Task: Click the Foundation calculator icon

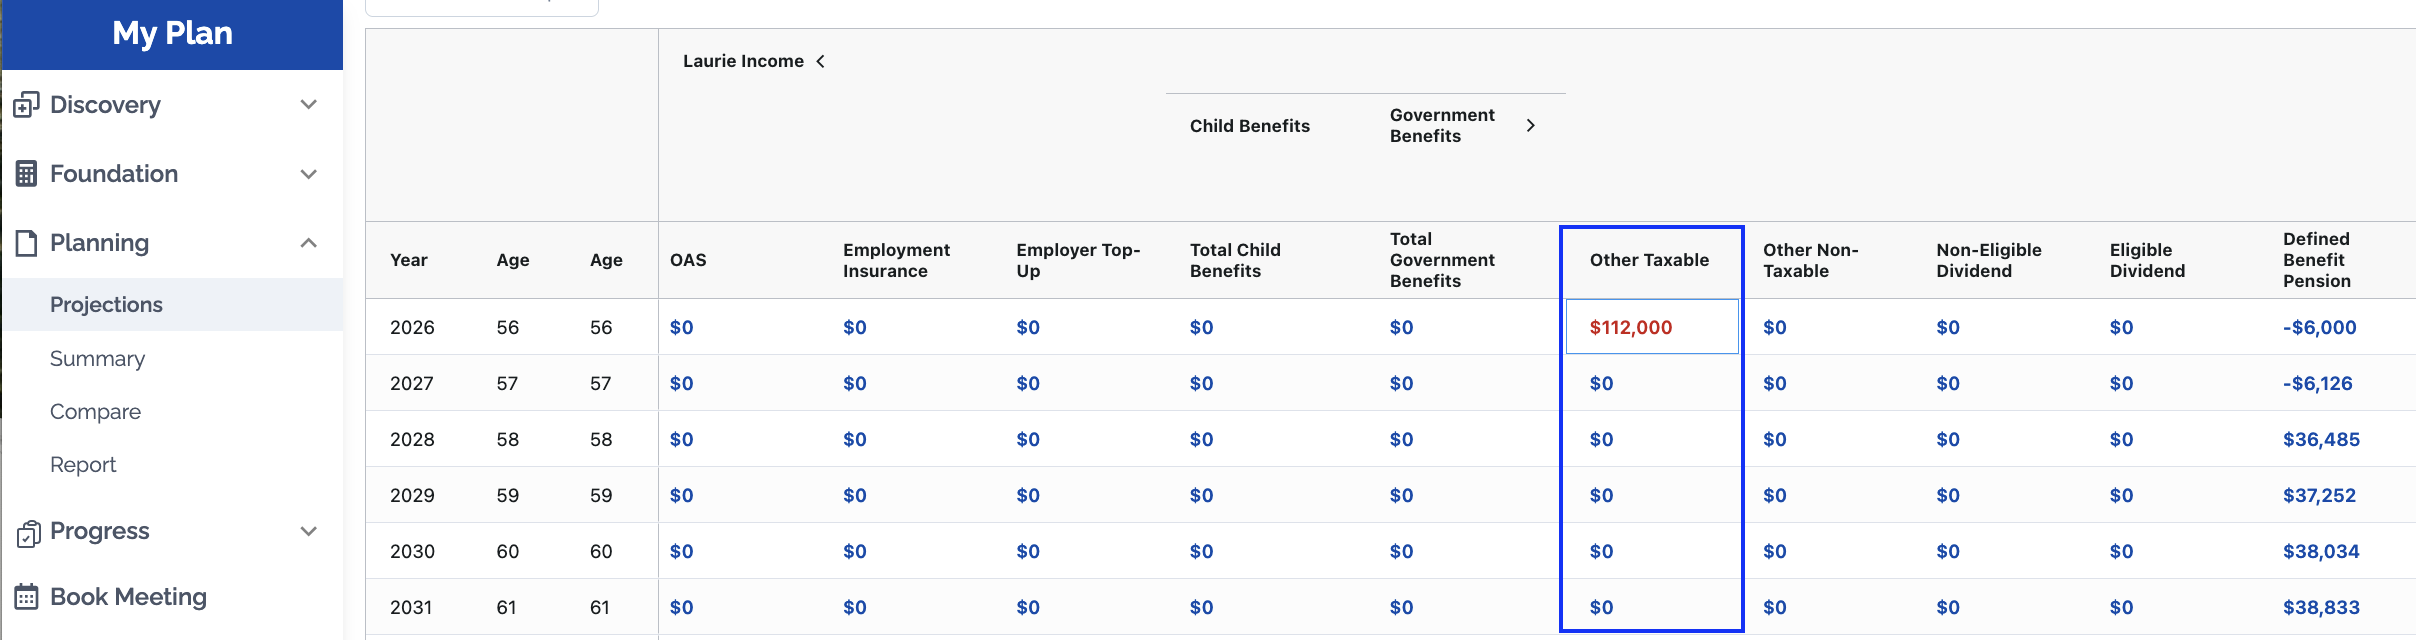Action: [x=26, y=174]
